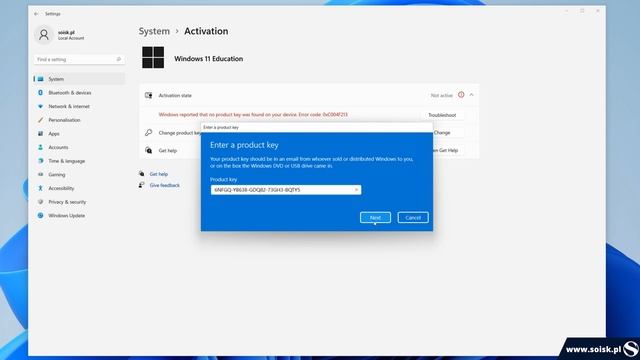Select System in the sidebar

click(79, 79)
